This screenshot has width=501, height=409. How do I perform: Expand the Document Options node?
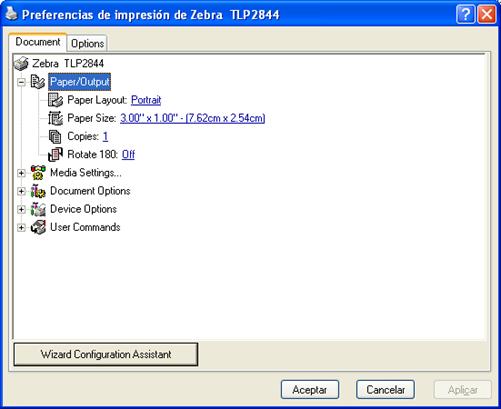pos(21,191)
